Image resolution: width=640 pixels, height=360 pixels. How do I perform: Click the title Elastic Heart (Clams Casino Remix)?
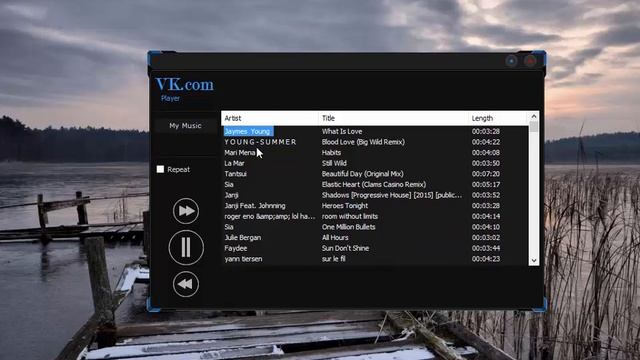pos(374,184)
